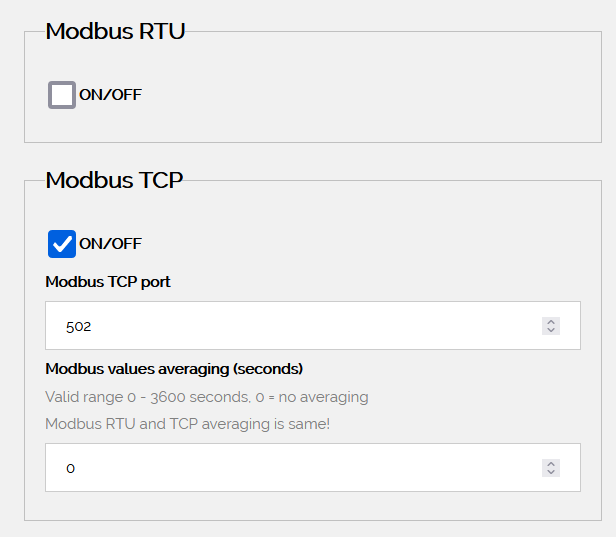Select the 0 value in averaging field
Viewport: 616px width, 537px height.
pos(71,468)
